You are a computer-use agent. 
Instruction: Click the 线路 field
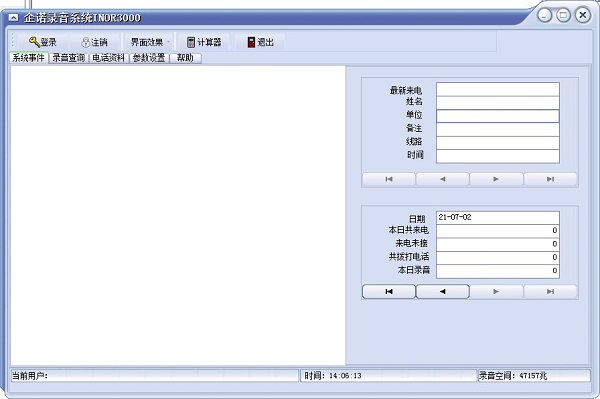point(498,143)
